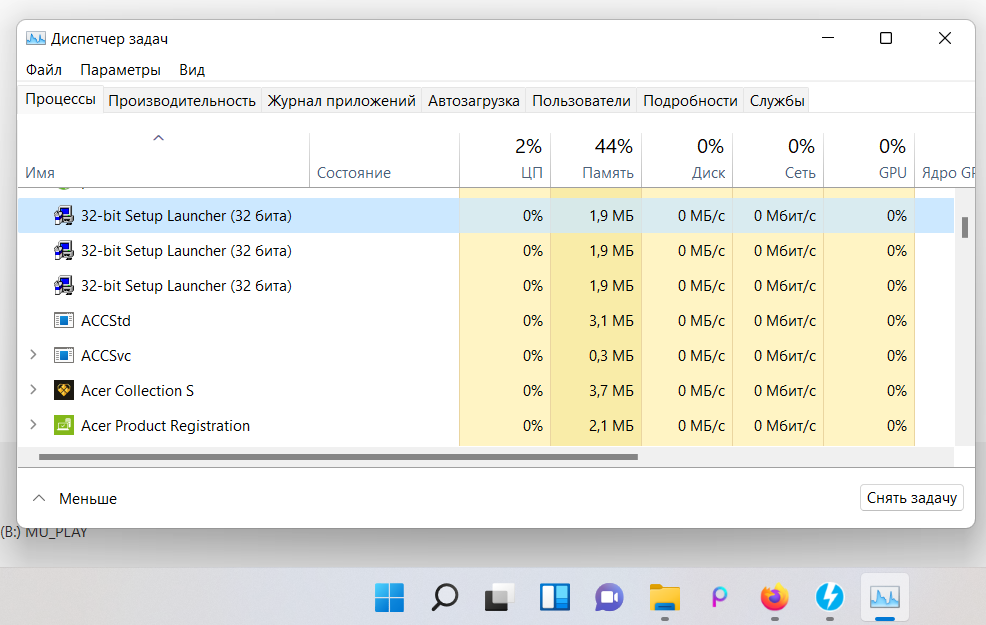This screenshot has height=625, width=986.
Task: Click the horizontal scrollbar thumb
Action: click(338, 457)
